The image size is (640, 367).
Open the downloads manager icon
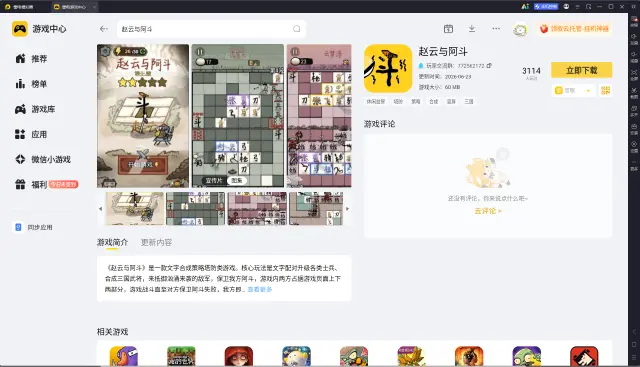click(x=472, y=29)
